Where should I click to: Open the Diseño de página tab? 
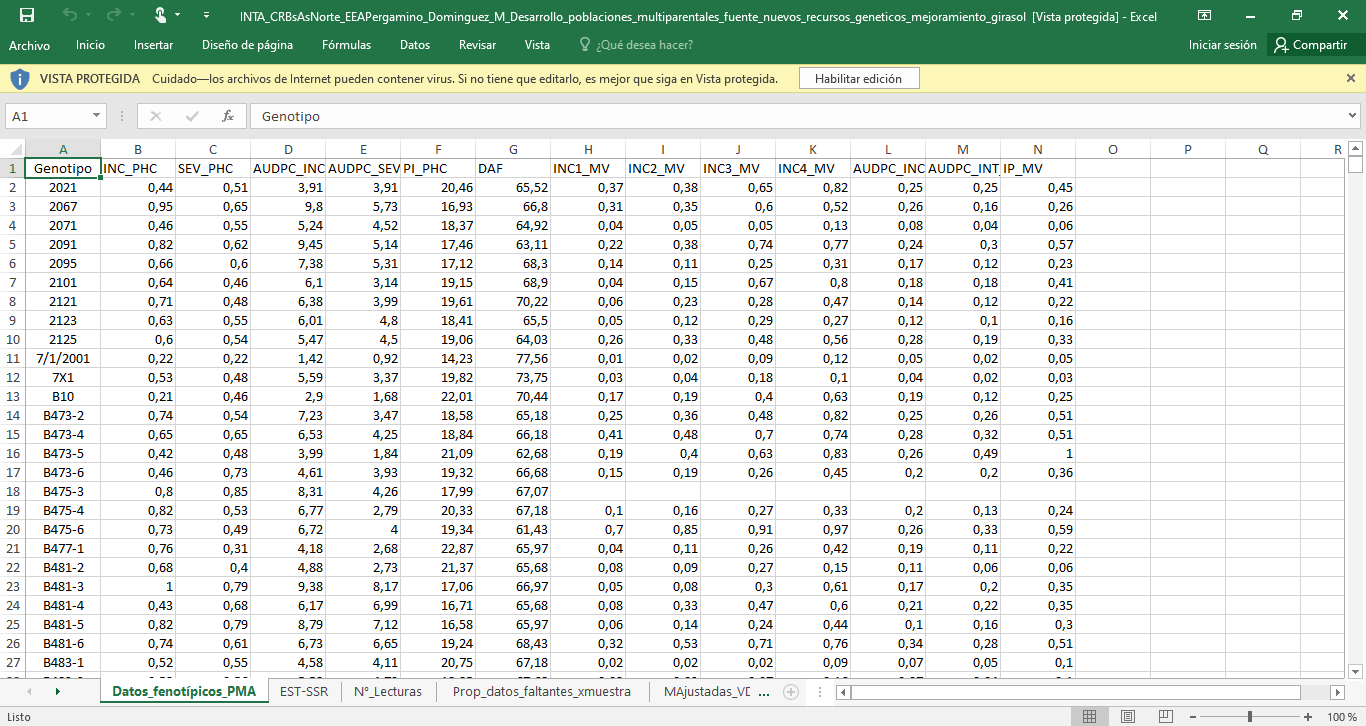pos(247,45)
